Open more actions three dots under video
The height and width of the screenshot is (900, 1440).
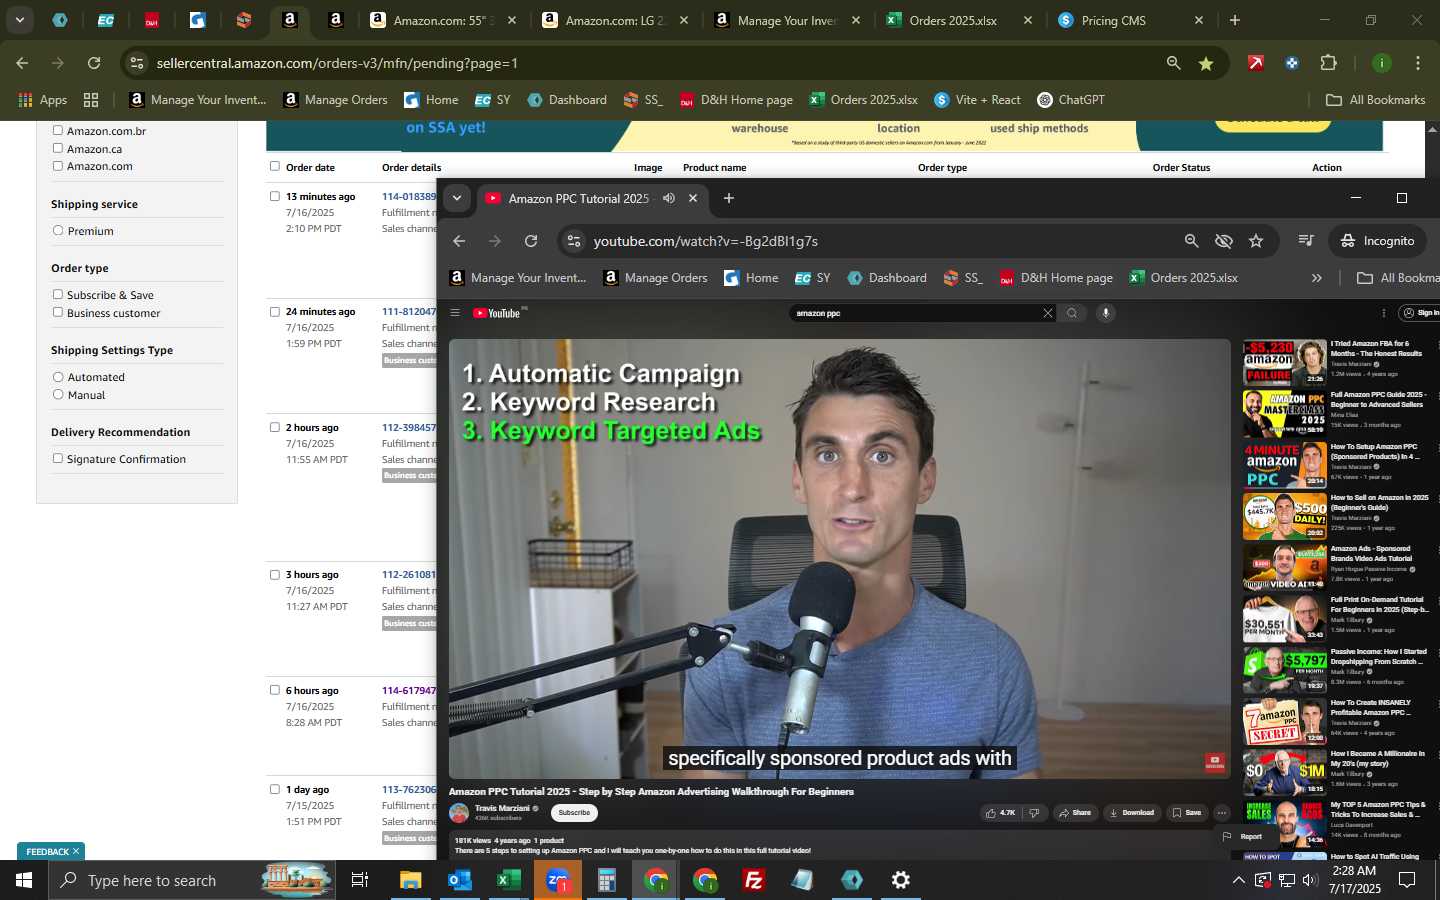pos(1221,813)
